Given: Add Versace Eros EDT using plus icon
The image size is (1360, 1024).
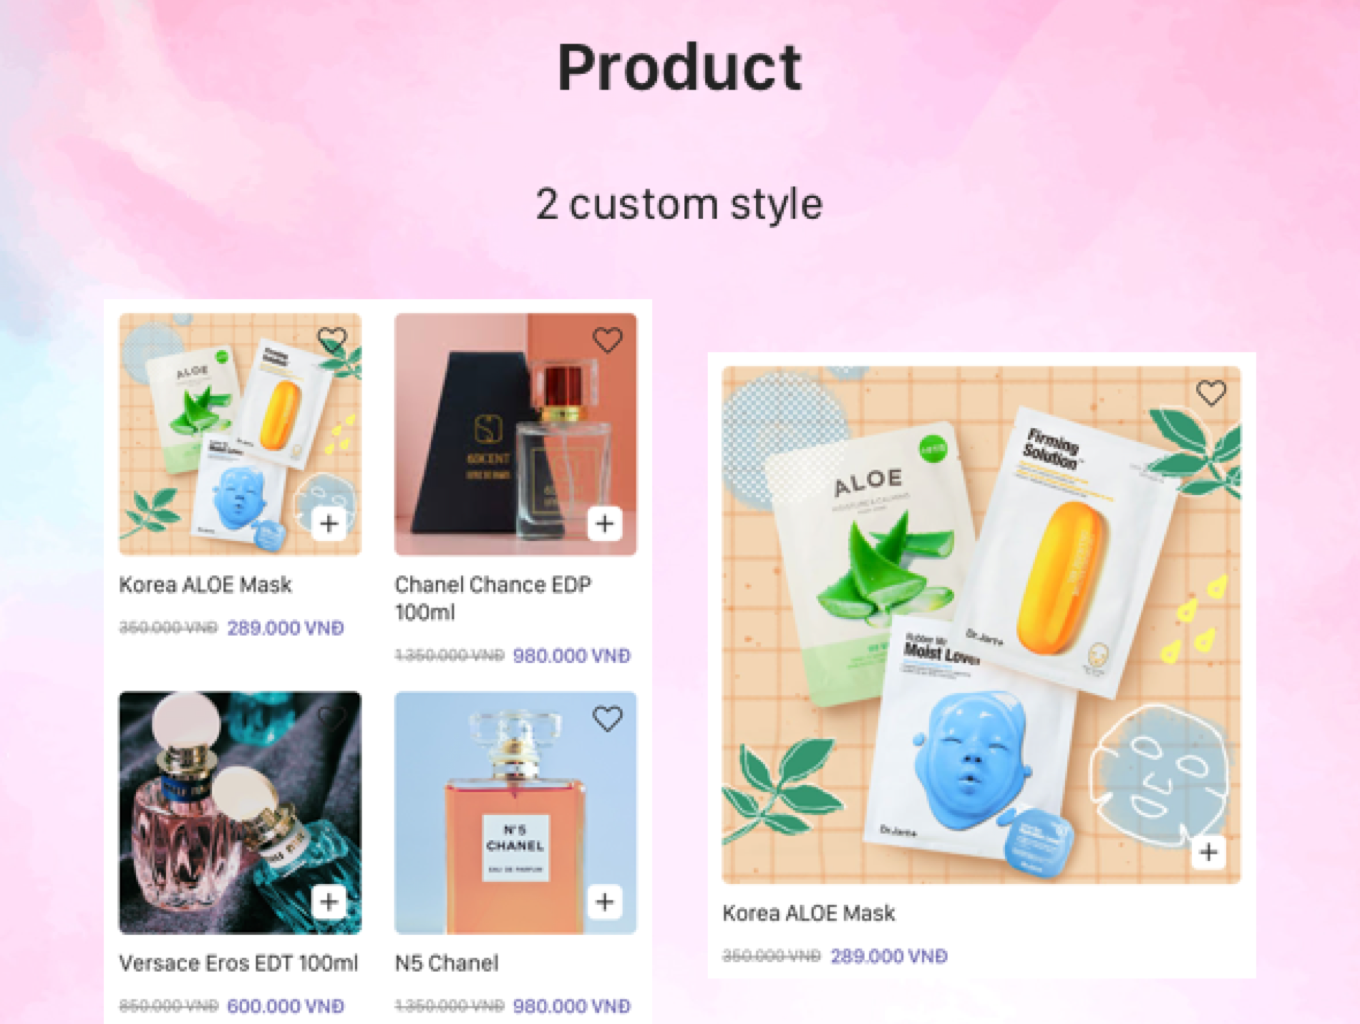Looking at the screenshot, I should tap(329, 902).
